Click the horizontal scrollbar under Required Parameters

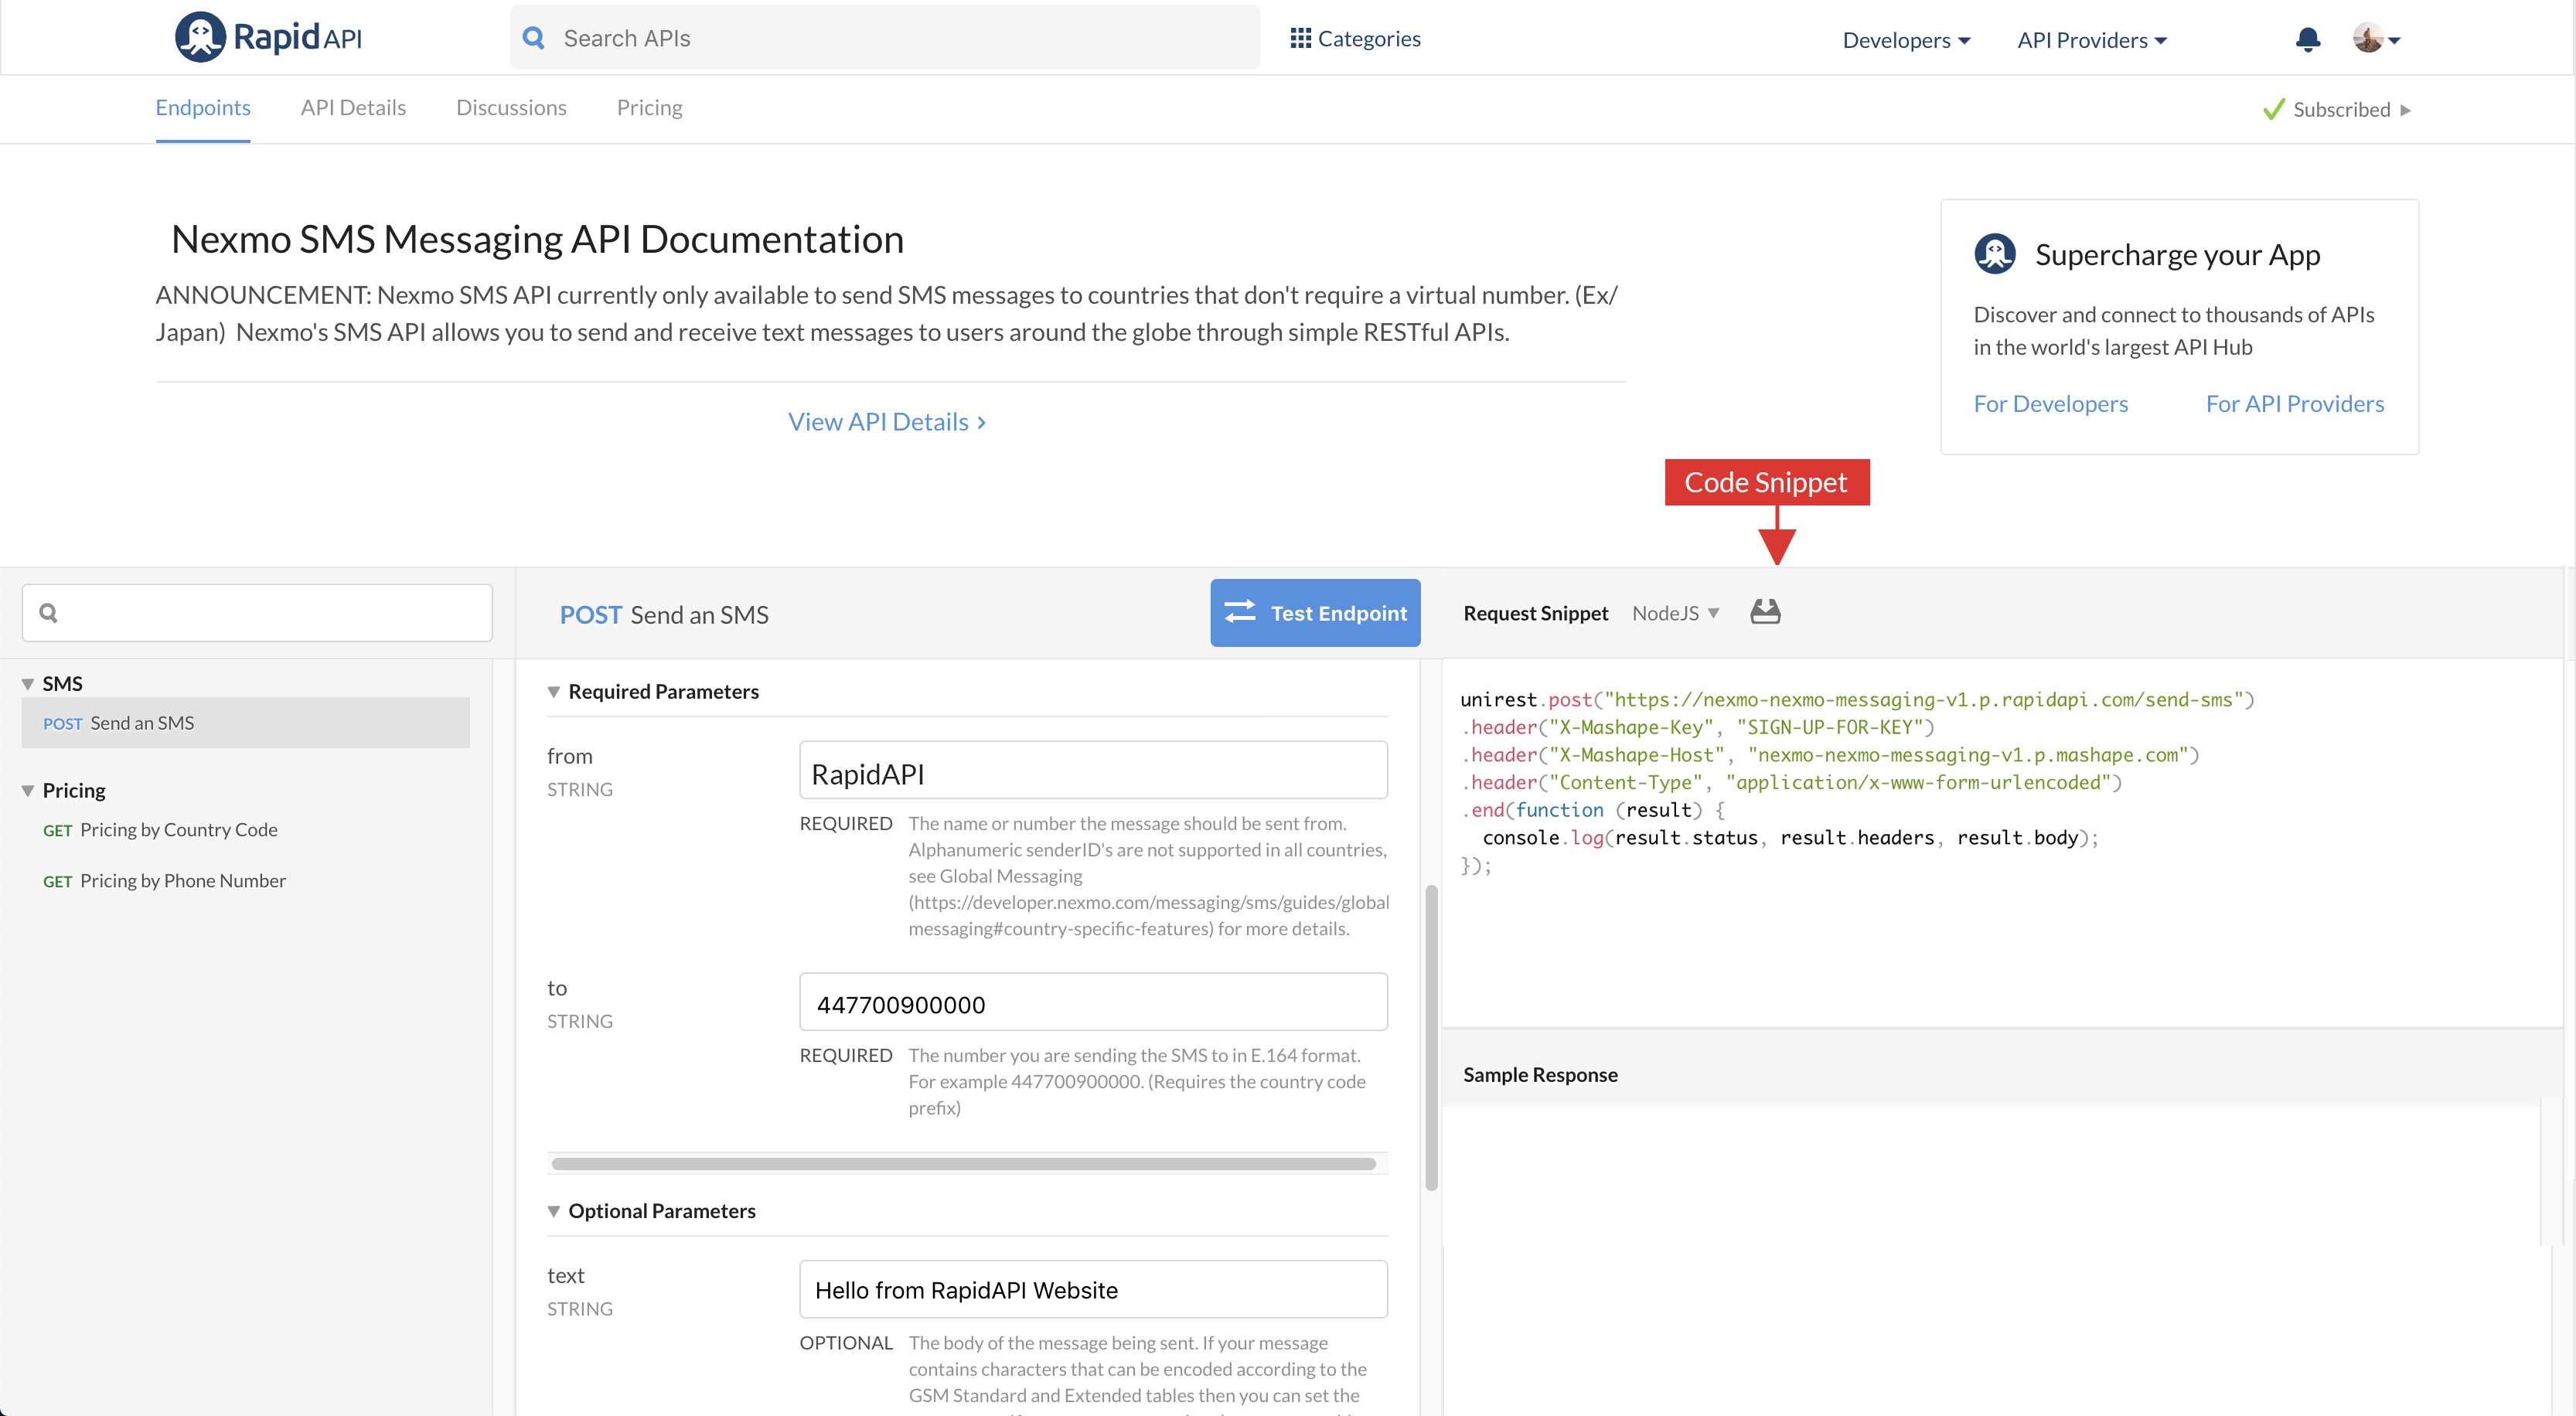coord(964,1164)
